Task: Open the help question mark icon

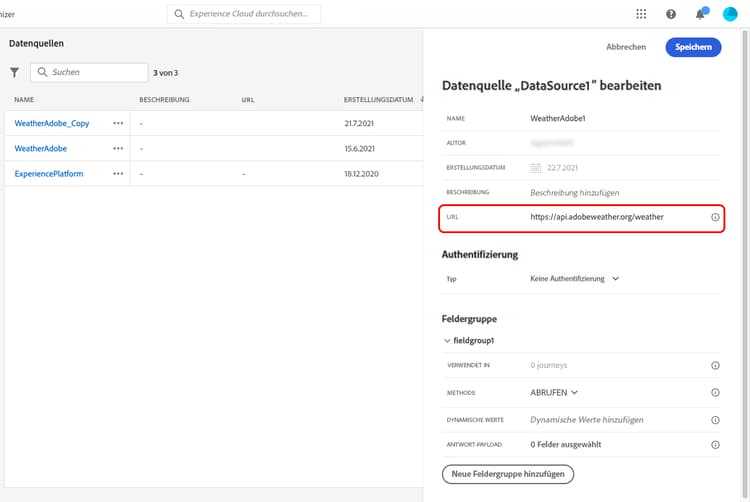Action: tap(671, 14)
